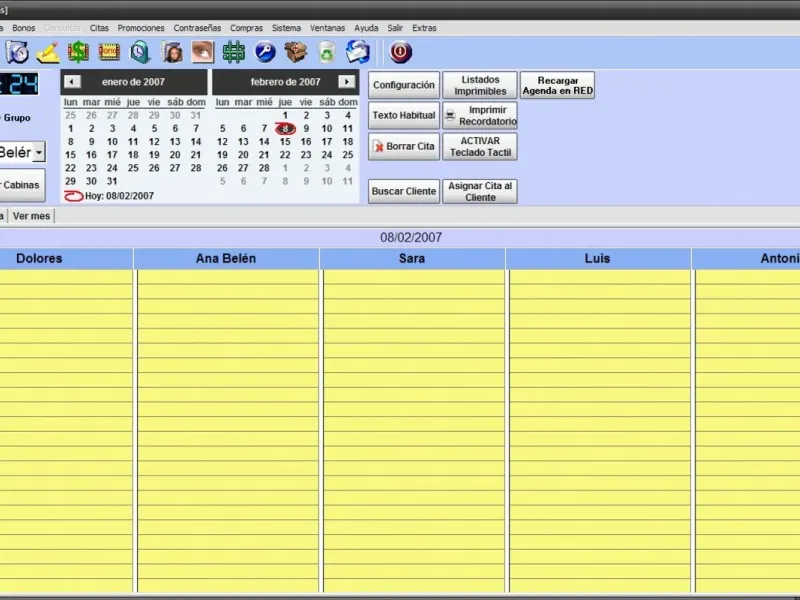
Task: Click the cardboard box purchases icon
Action: pyautogui.click(x=296, y=52)
